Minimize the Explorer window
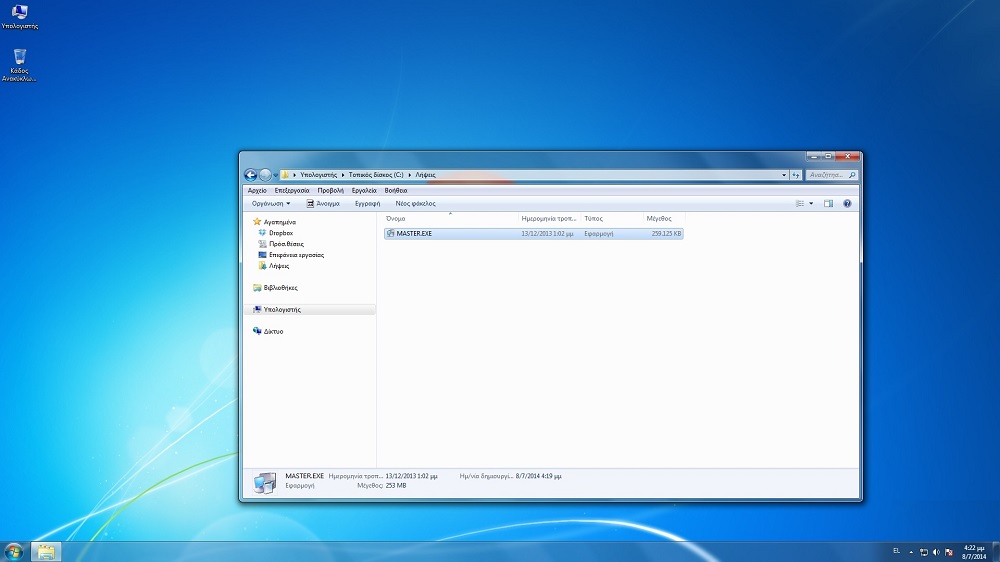1000x562 pixels. click(813, 156)
